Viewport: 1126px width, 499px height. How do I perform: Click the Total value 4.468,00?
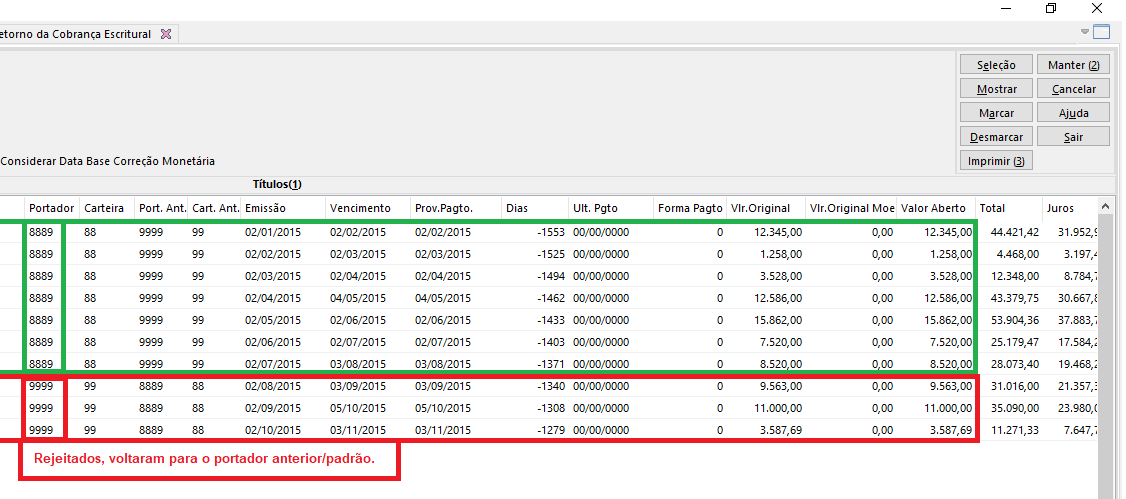[x=1018, y=254]
